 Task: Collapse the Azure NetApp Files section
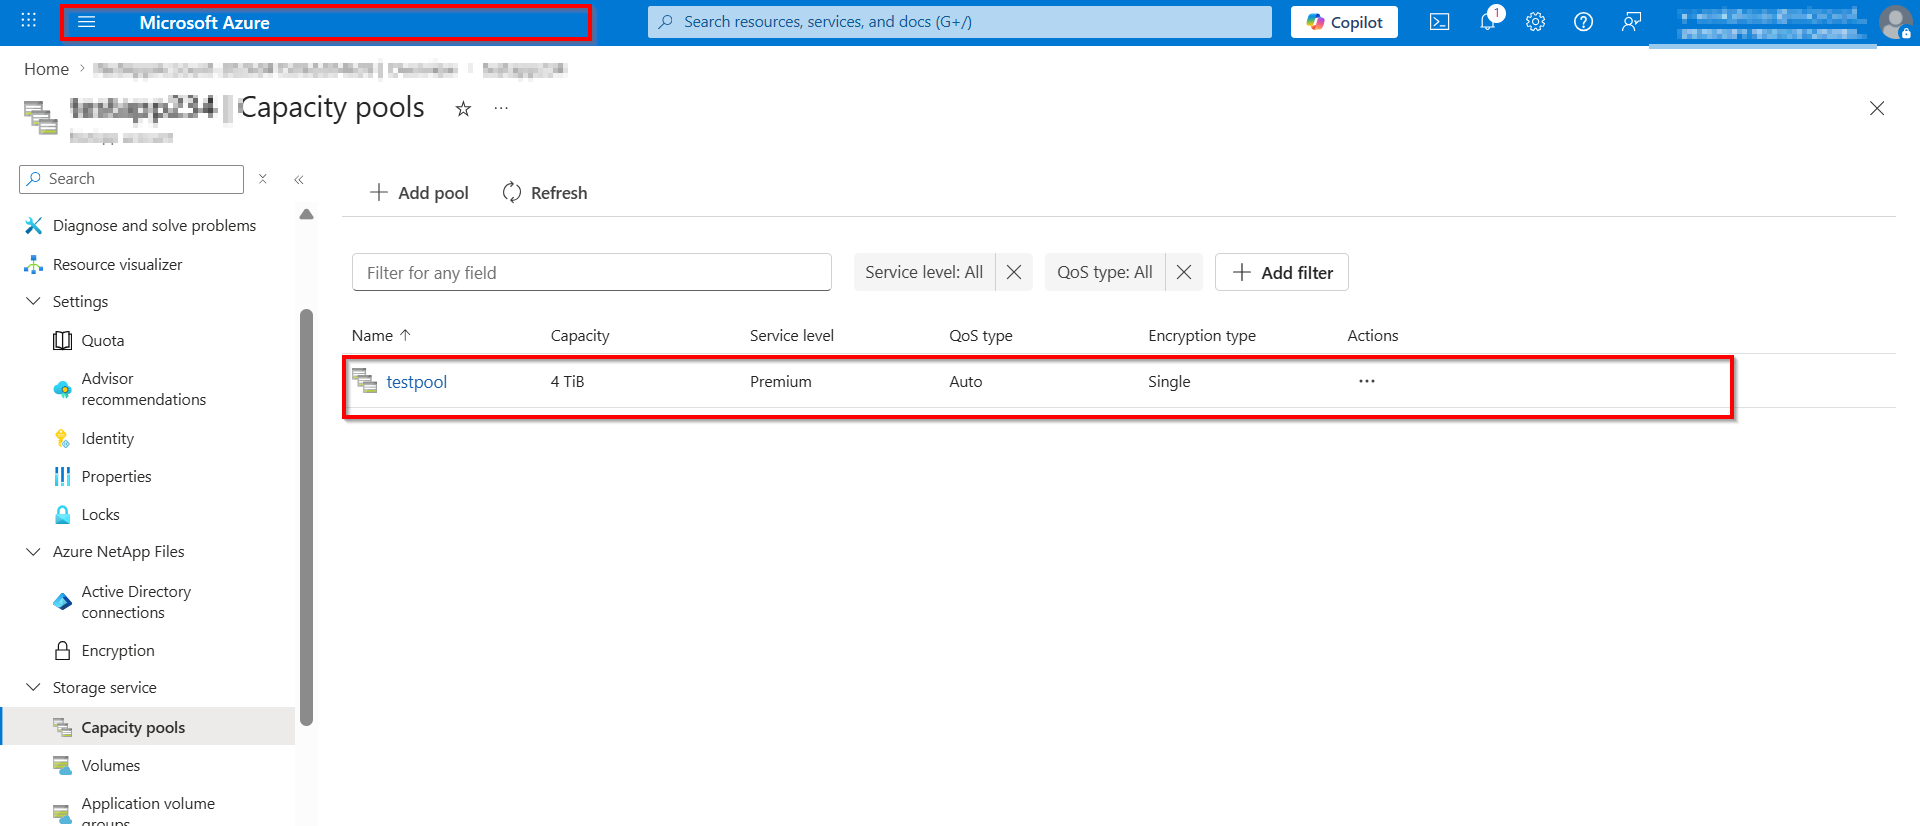point(33,551)
